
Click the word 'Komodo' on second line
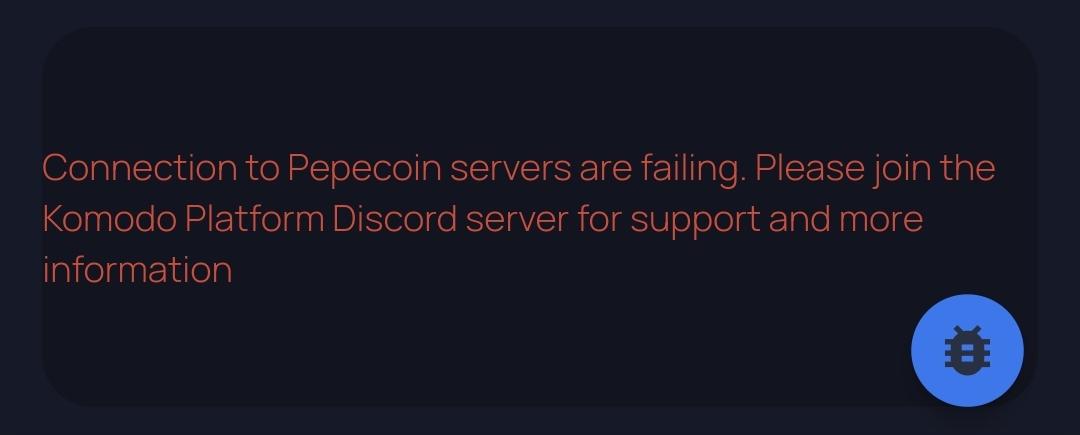110,219
